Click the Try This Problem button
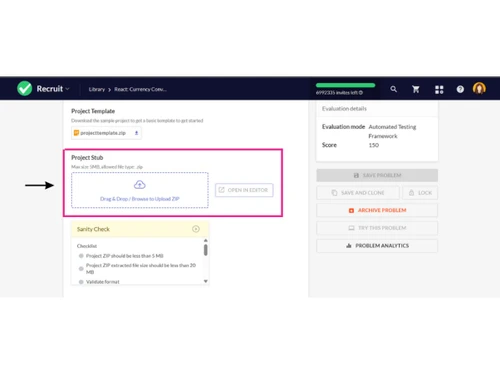 click(377, 228)
